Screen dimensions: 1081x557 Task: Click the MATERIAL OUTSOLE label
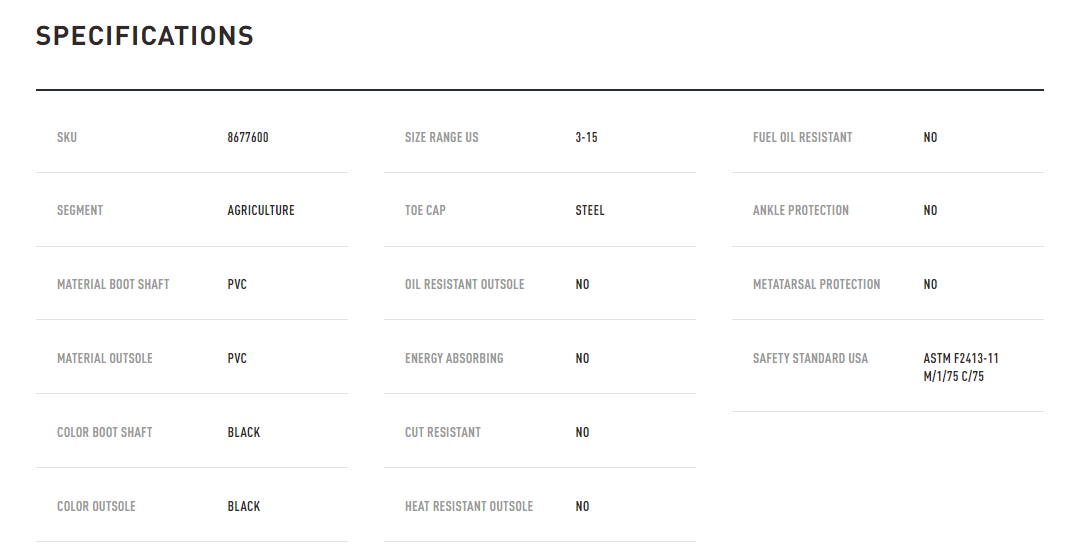[x=105, y=358]
